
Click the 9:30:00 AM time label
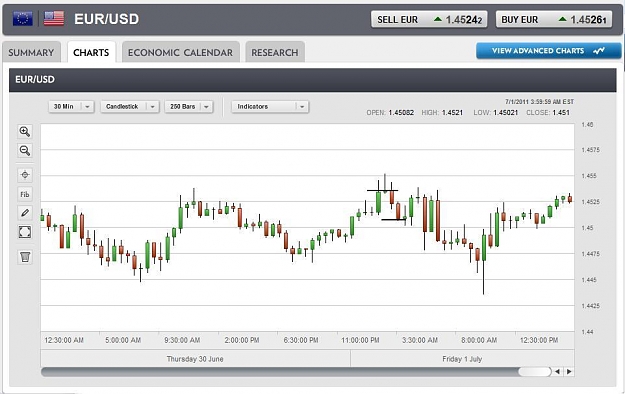182,340
